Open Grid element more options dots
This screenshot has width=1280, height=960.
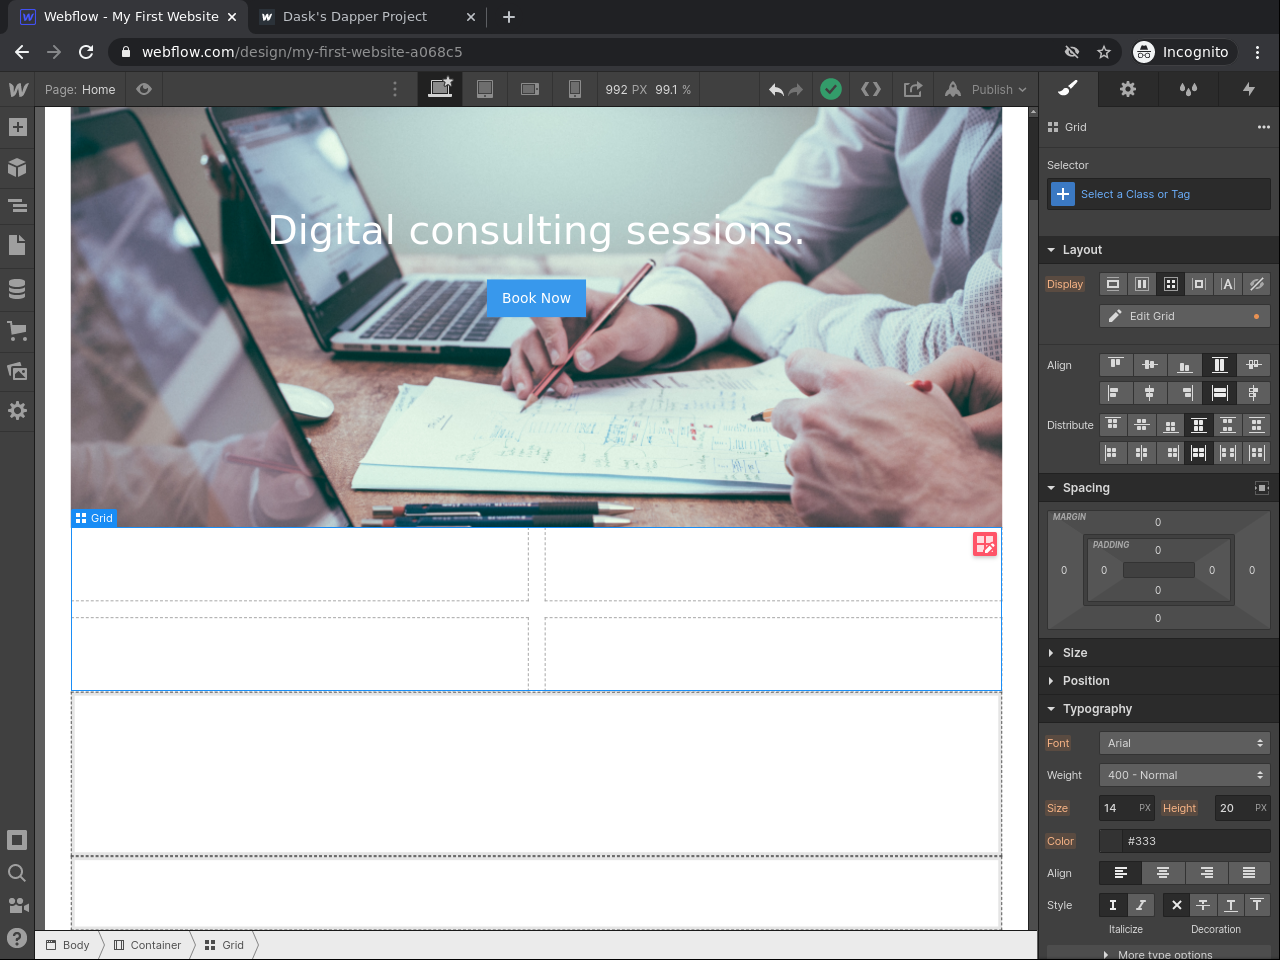point(1264,127)
